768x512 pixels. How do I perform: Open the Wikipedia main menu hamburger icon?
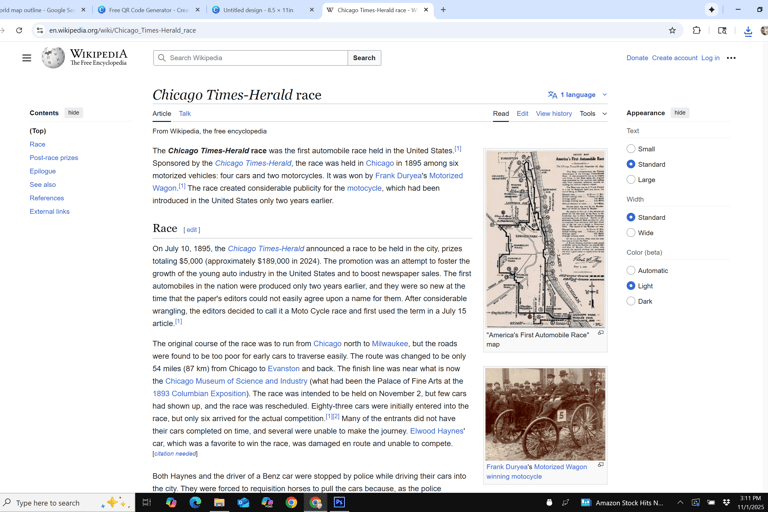26,58
